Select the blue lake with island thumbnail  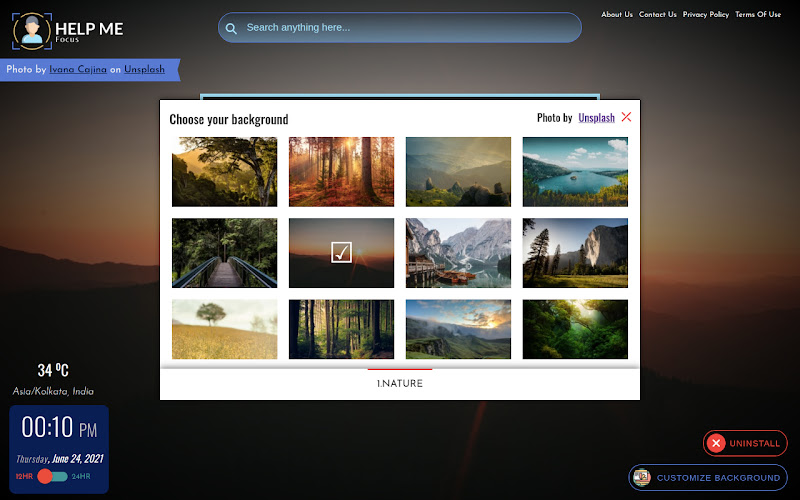tap(575, 171)
